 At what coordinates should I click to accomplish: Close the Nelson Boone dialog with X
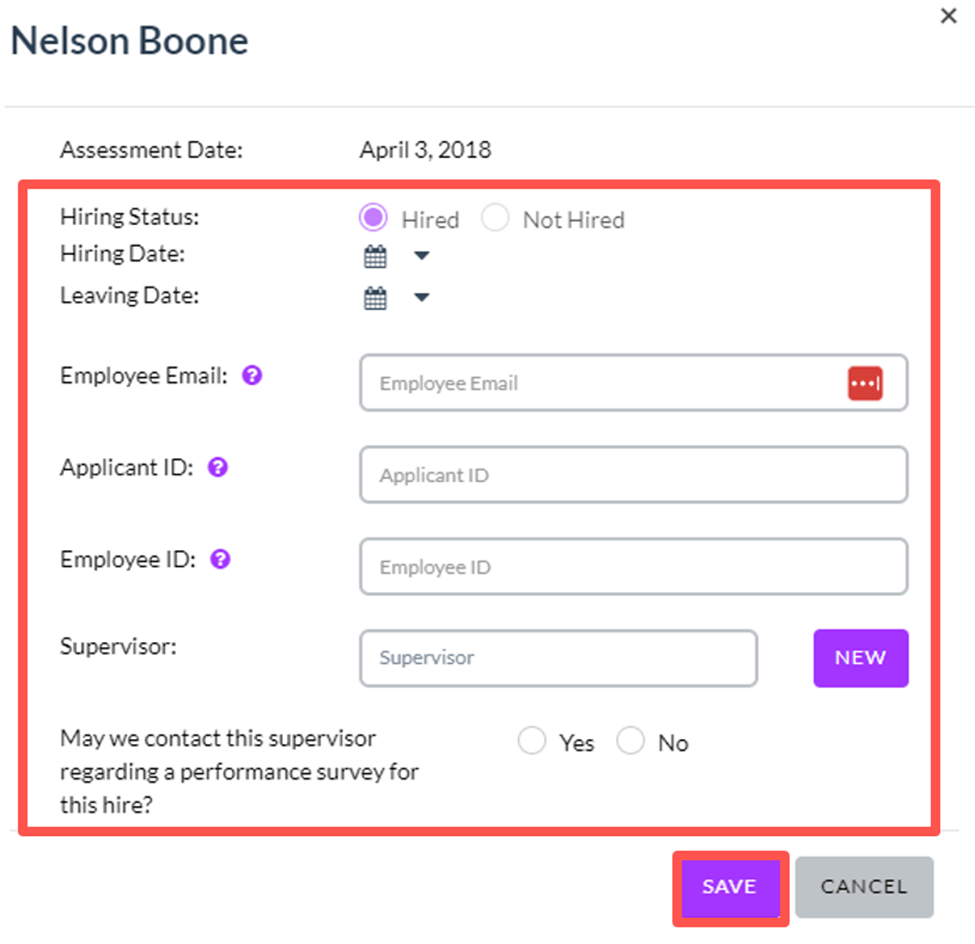click(x=948, y=16)
